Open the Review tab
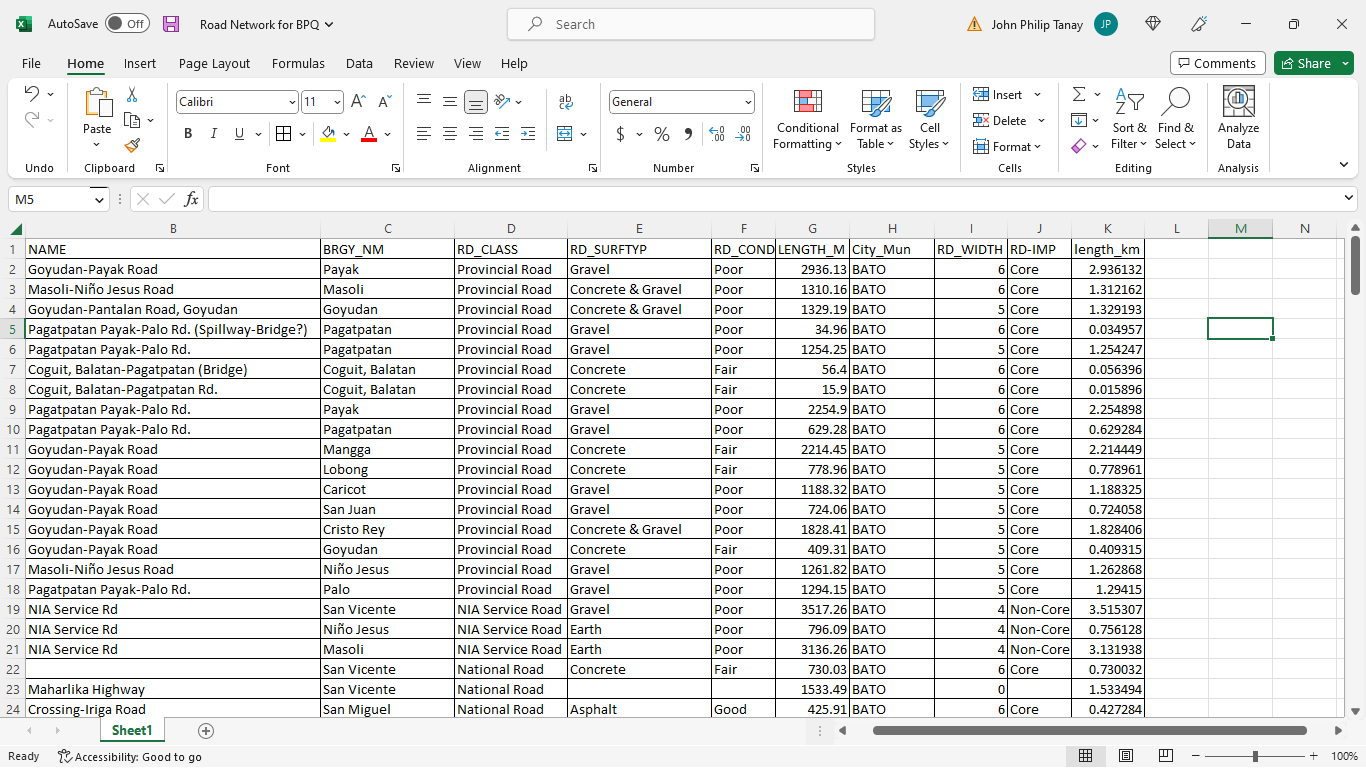The height and width of the screenshot is (768, 1366). [414, 63]
